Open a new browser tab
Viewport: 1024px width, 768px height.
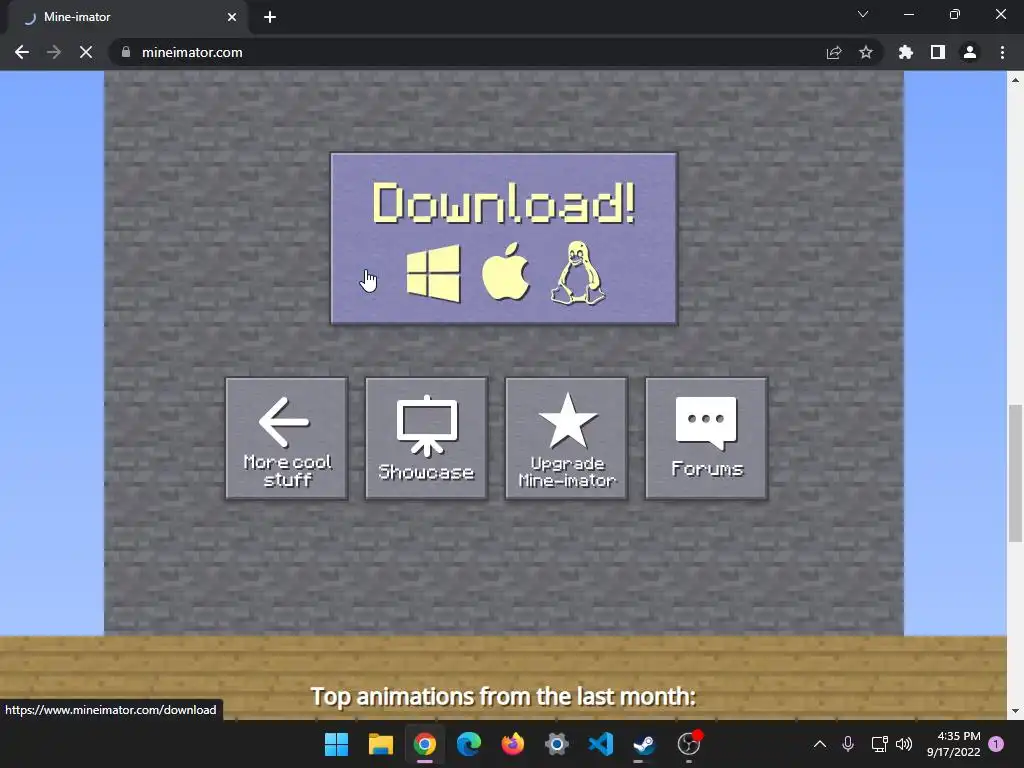(270, 17)
